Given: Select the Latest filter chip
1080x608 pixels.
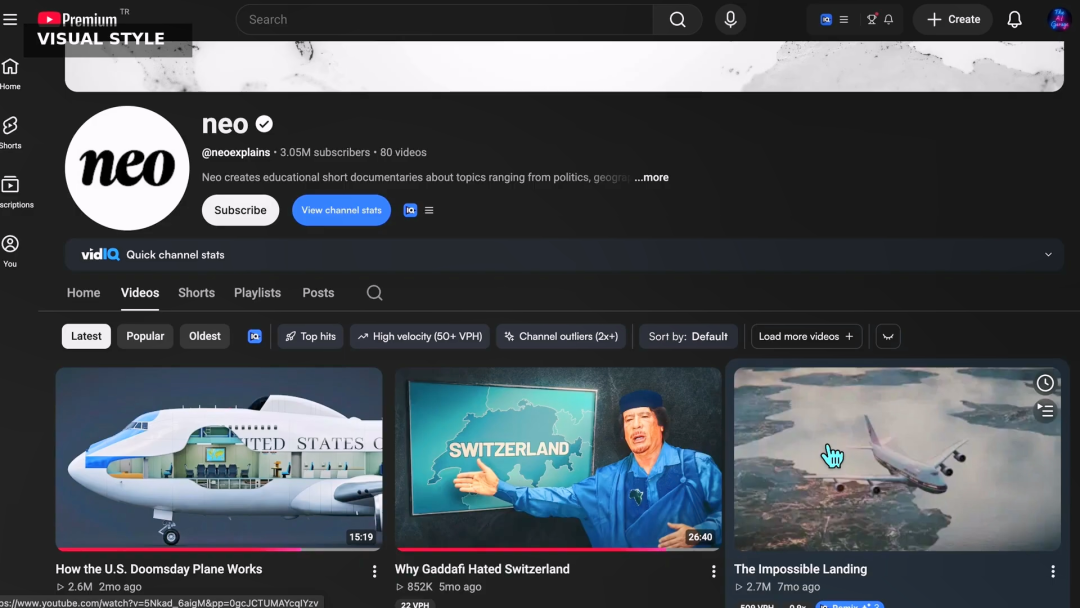Looking at the screenshot, I should pos(86,337).
